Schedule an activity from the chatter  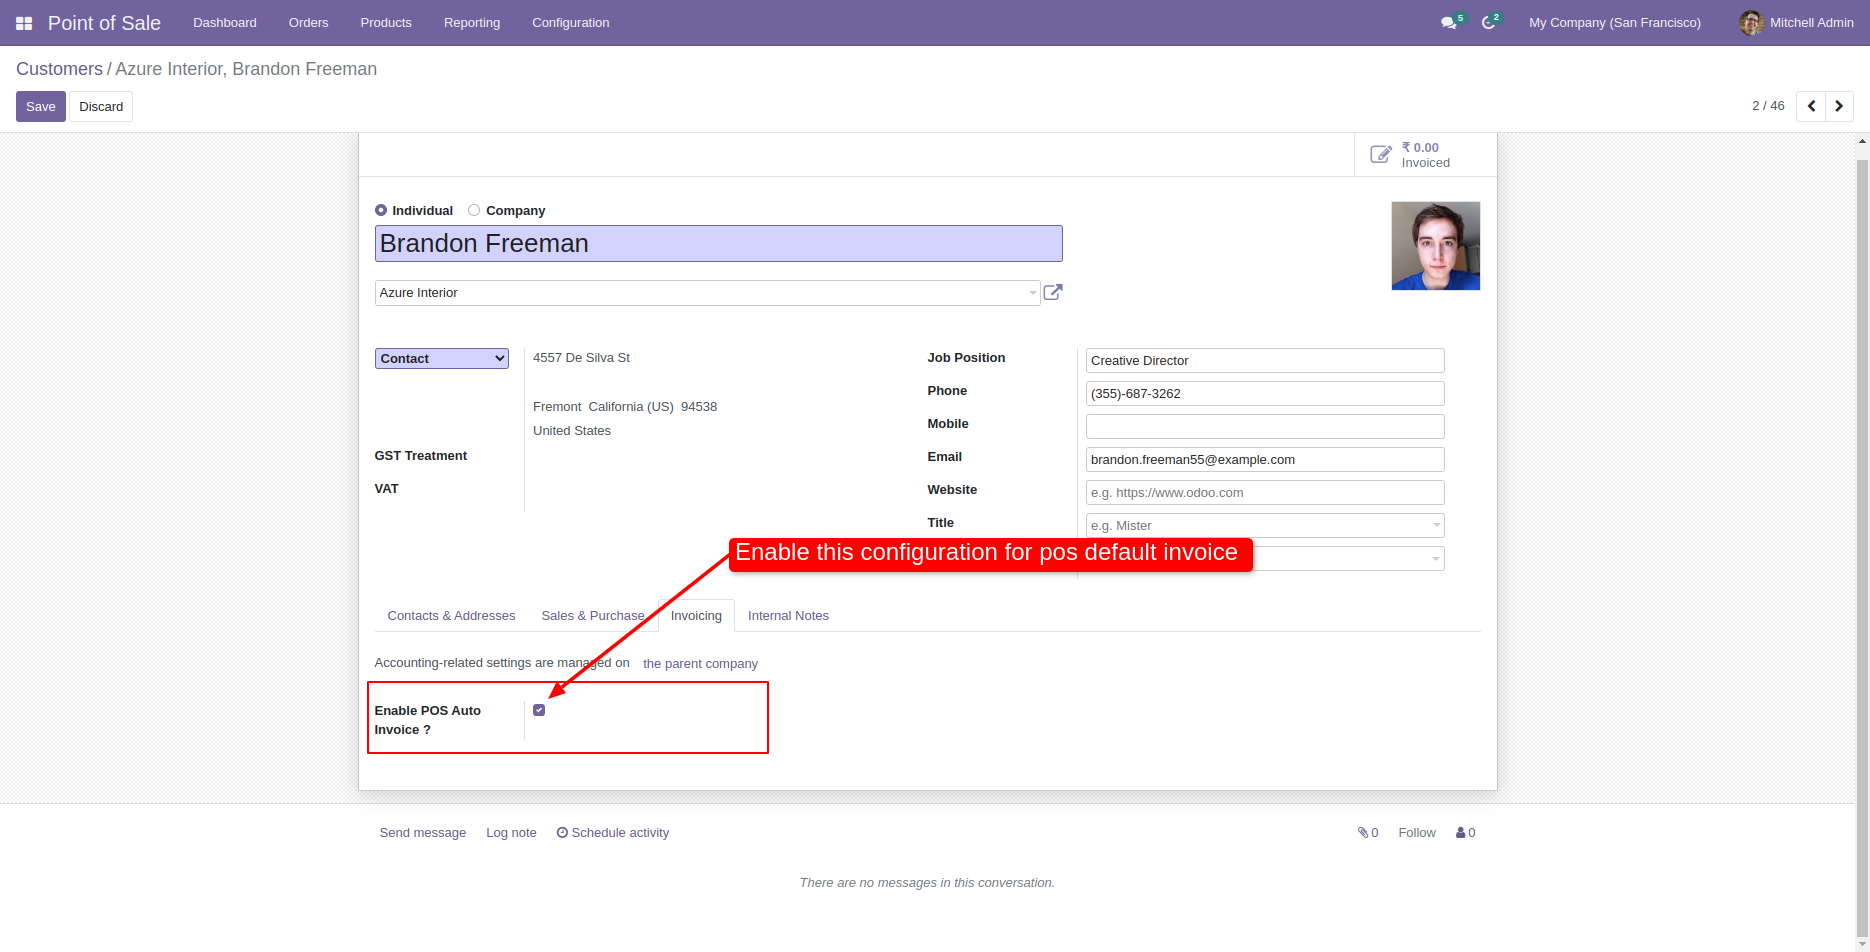tap(613, 833)
